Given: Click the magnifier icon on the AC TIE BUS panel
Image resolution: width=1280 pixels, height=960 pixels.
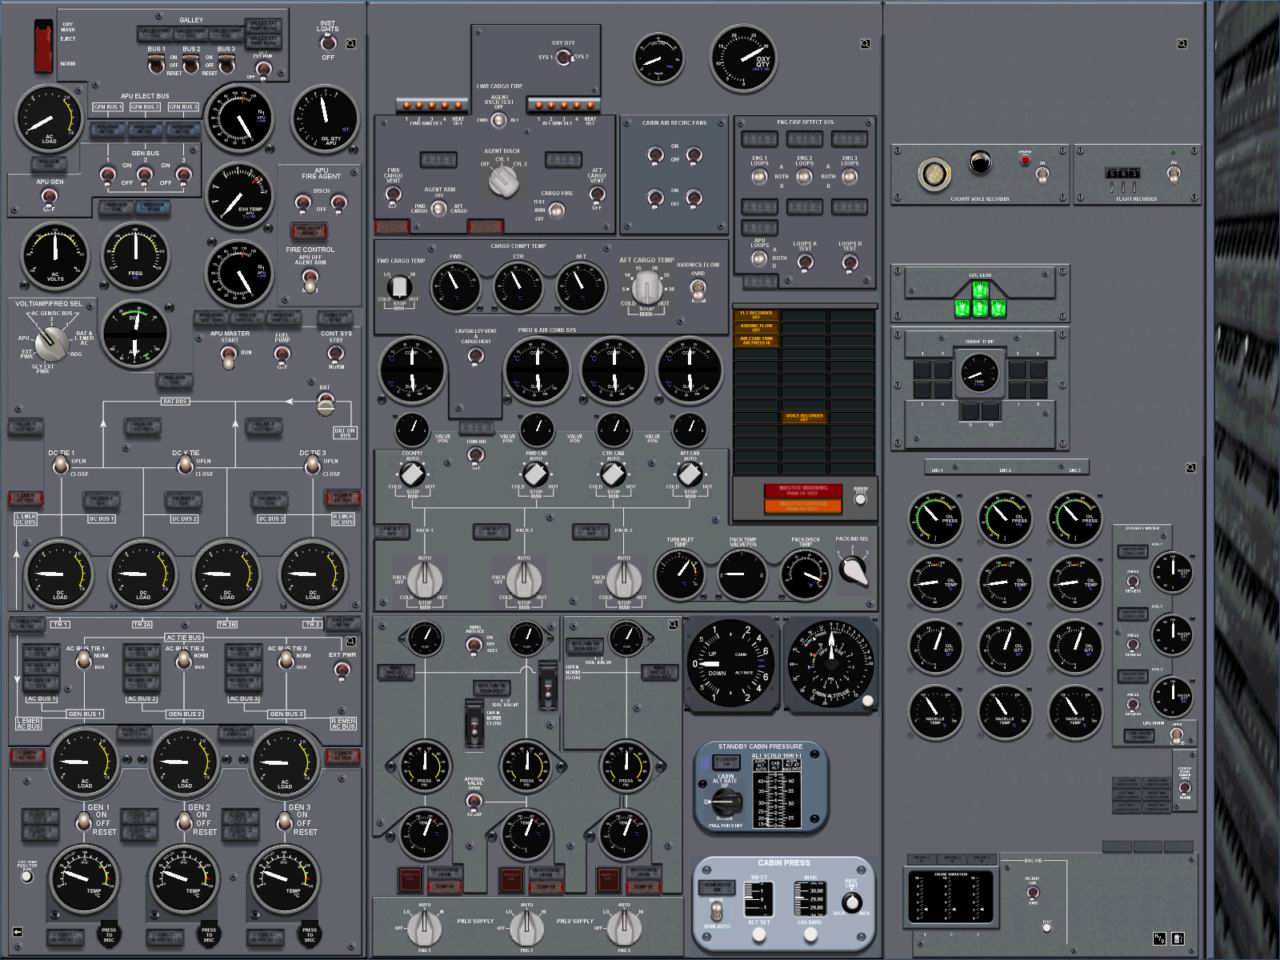Looking at the screenshot, I should [x=351, y=642].
